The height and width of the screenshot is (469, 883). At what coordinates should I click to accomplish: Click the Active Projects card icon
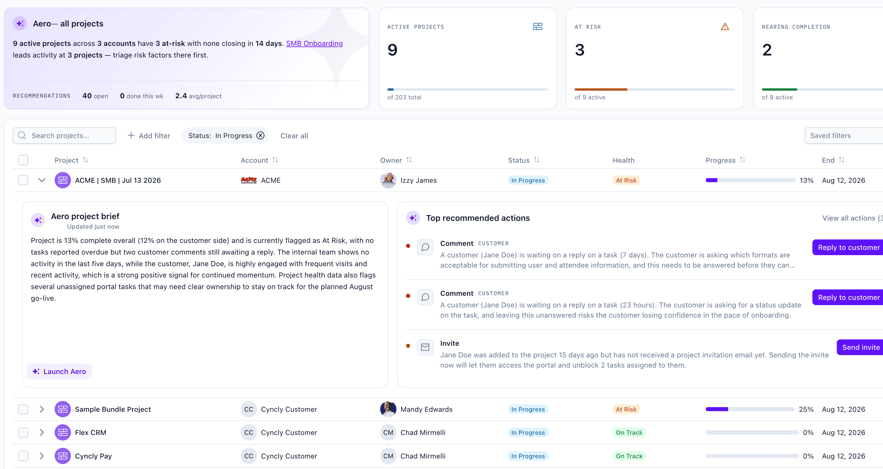tap(538, 26)
